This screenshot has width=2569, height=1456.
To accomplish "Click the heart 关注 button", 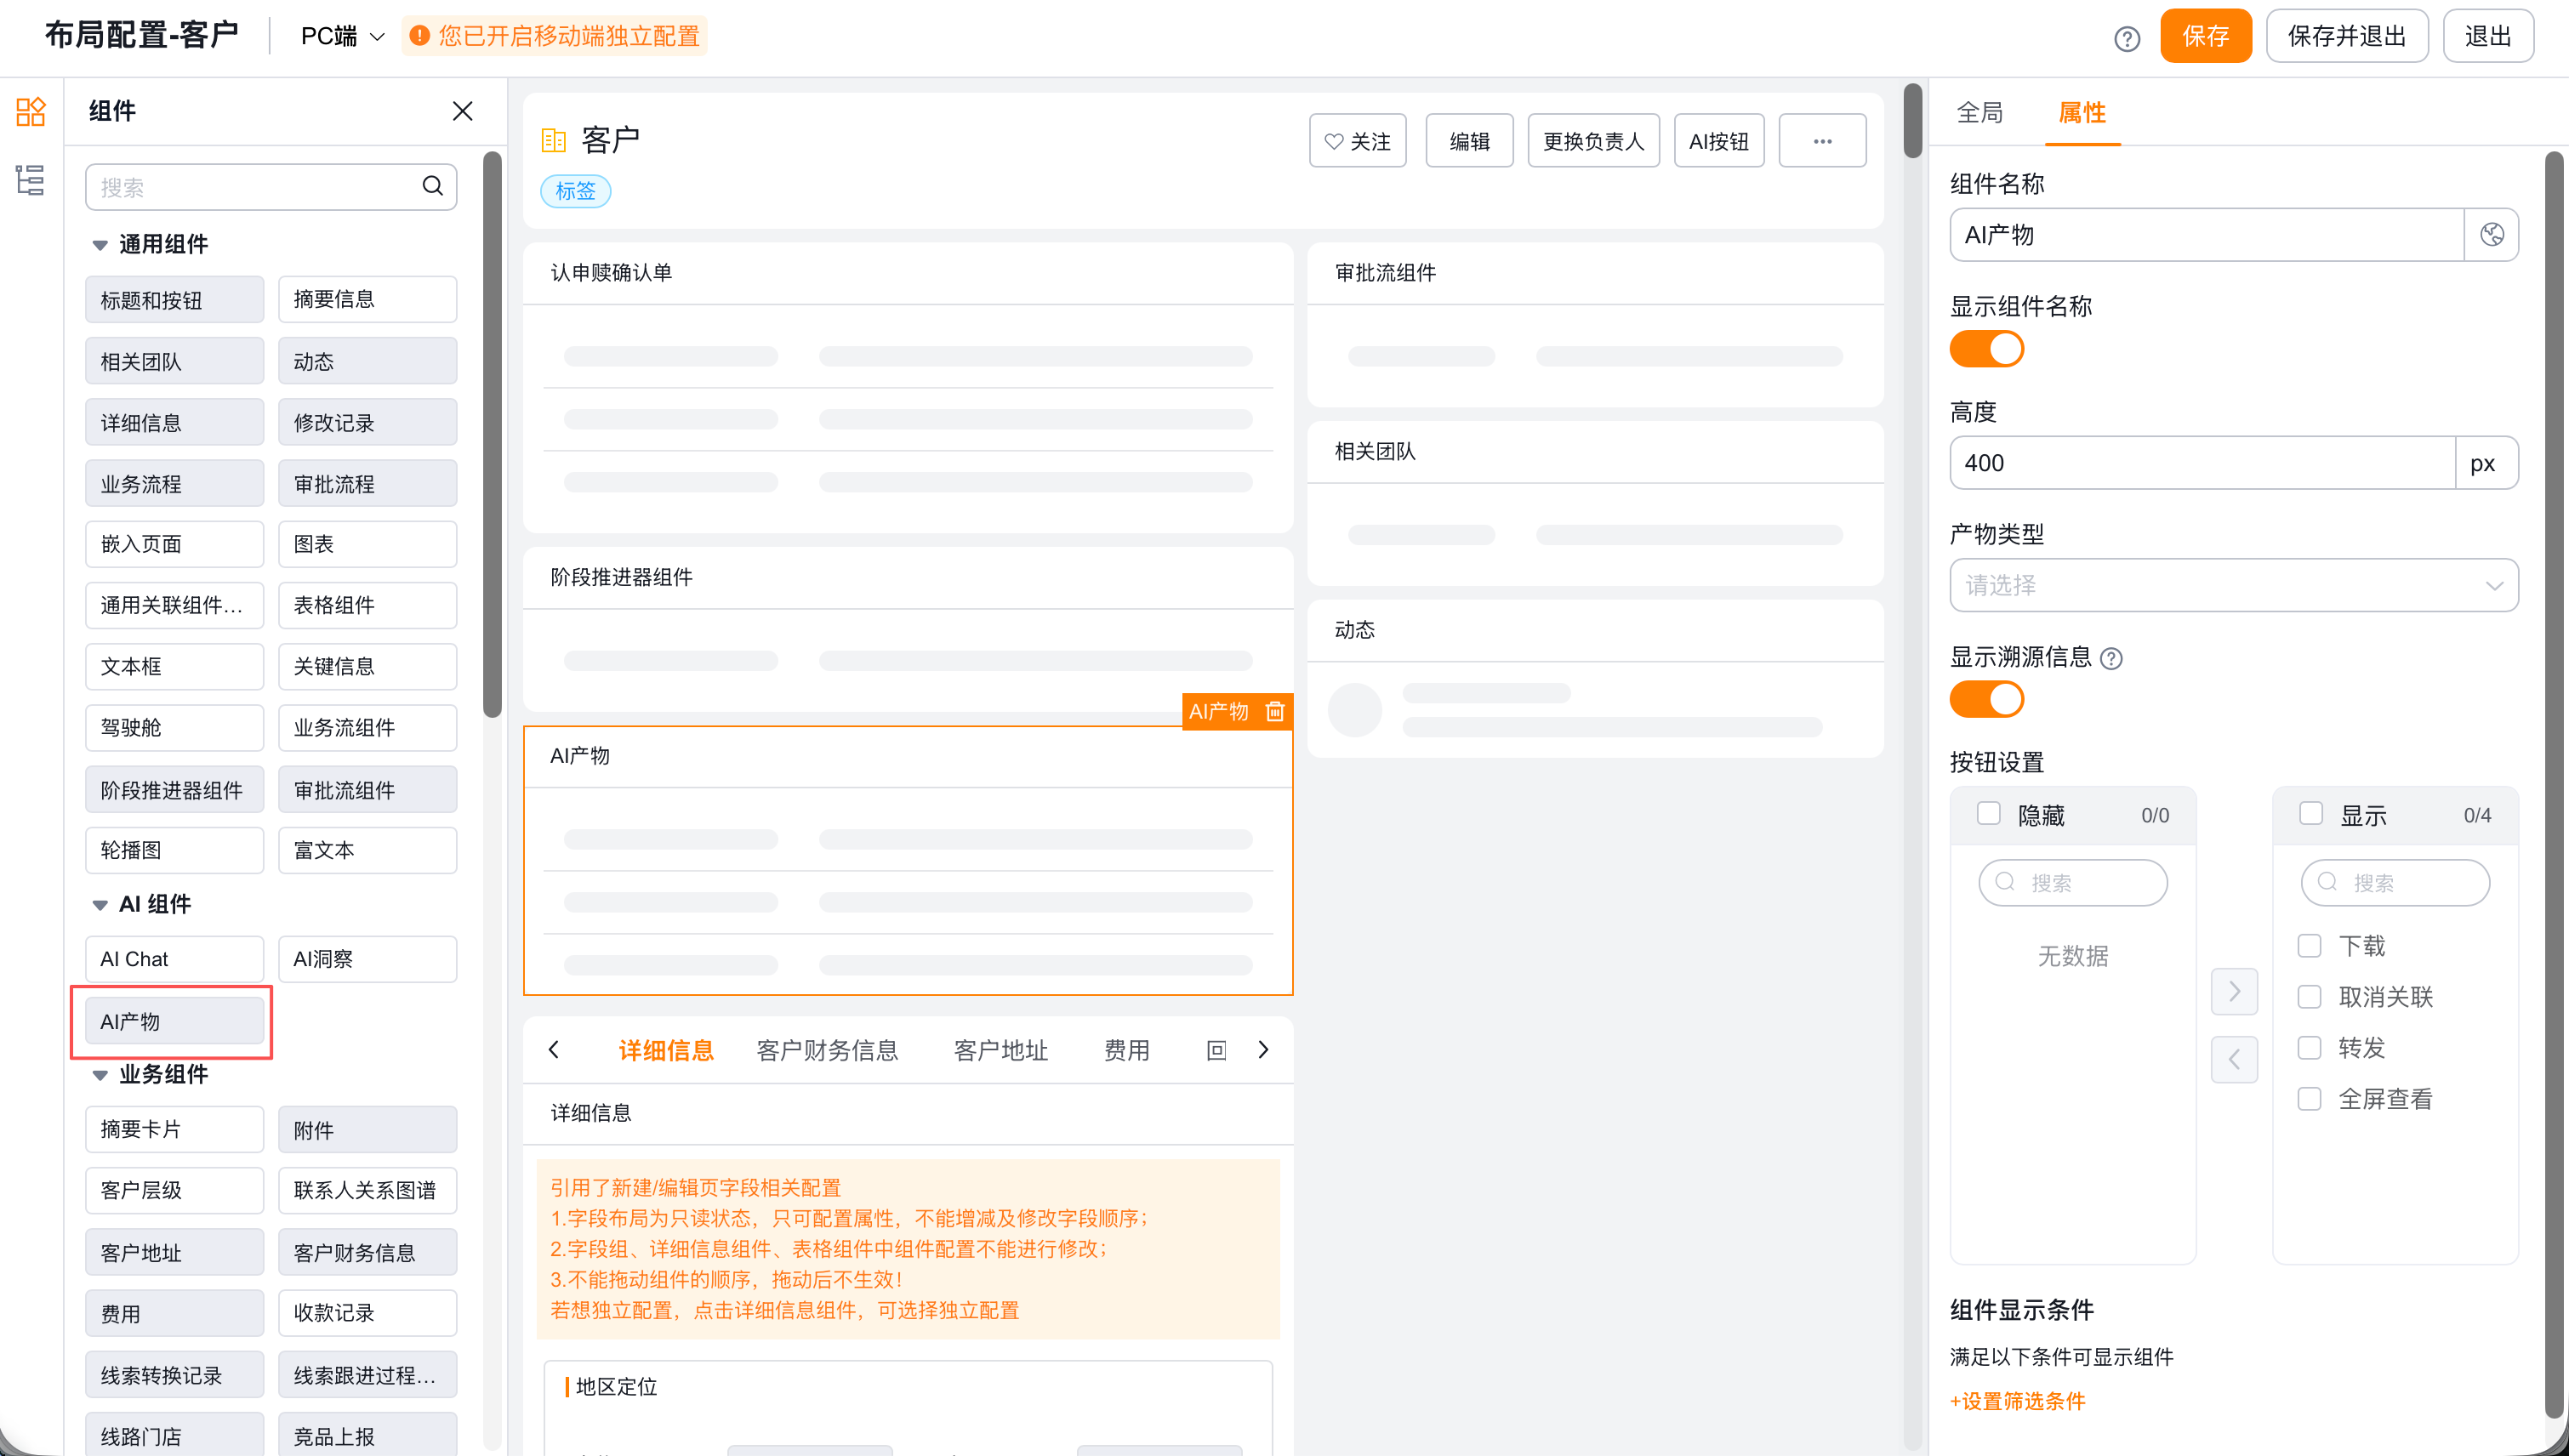I will [1357, 141].
